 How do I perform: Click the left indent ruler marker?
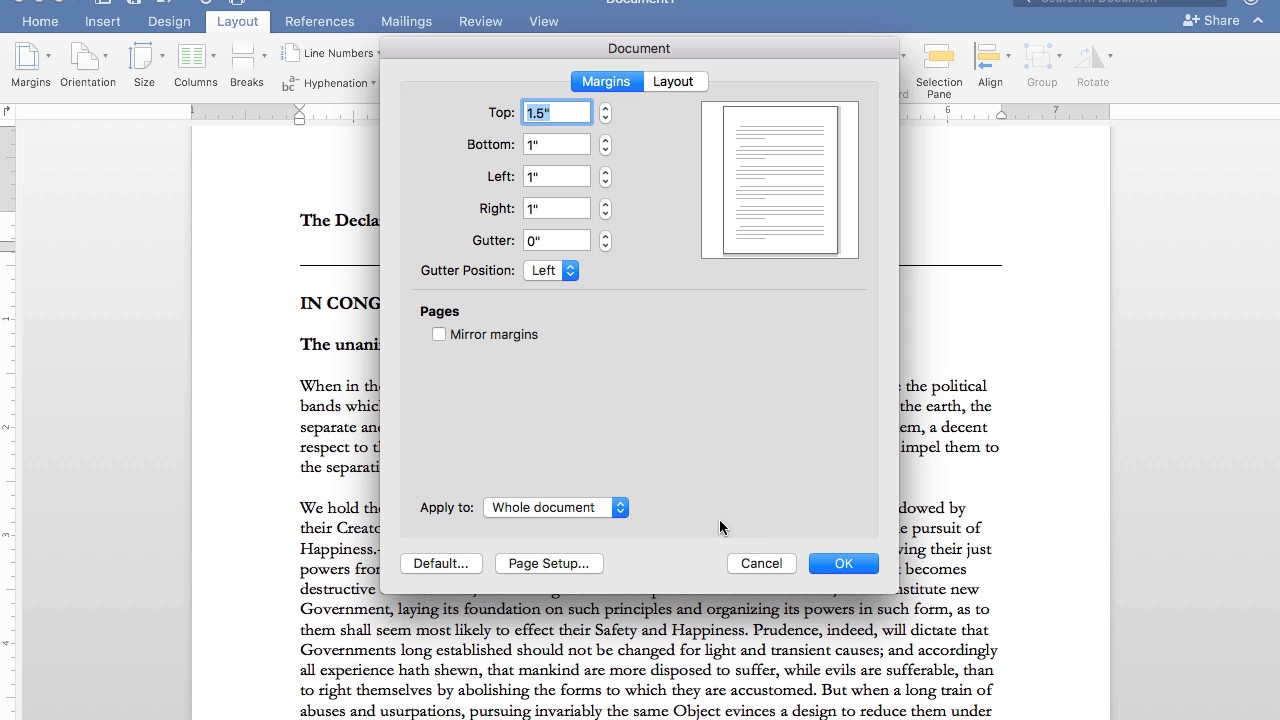click(299, 116)
